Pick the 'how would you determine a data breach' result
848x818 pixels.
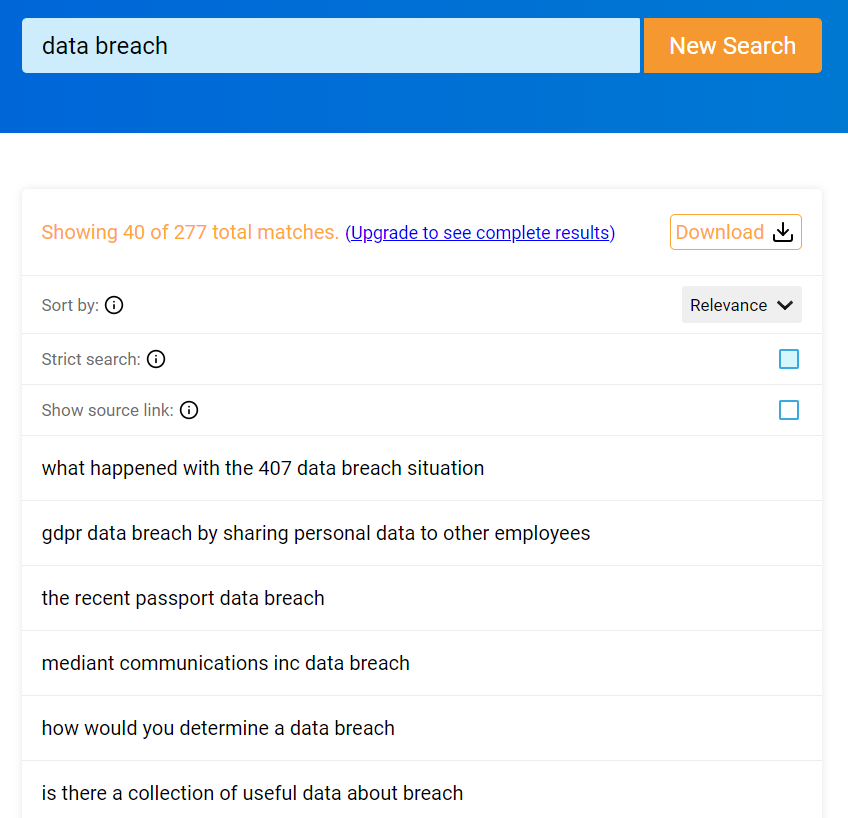pyautogui.click(x=218, y=728)
